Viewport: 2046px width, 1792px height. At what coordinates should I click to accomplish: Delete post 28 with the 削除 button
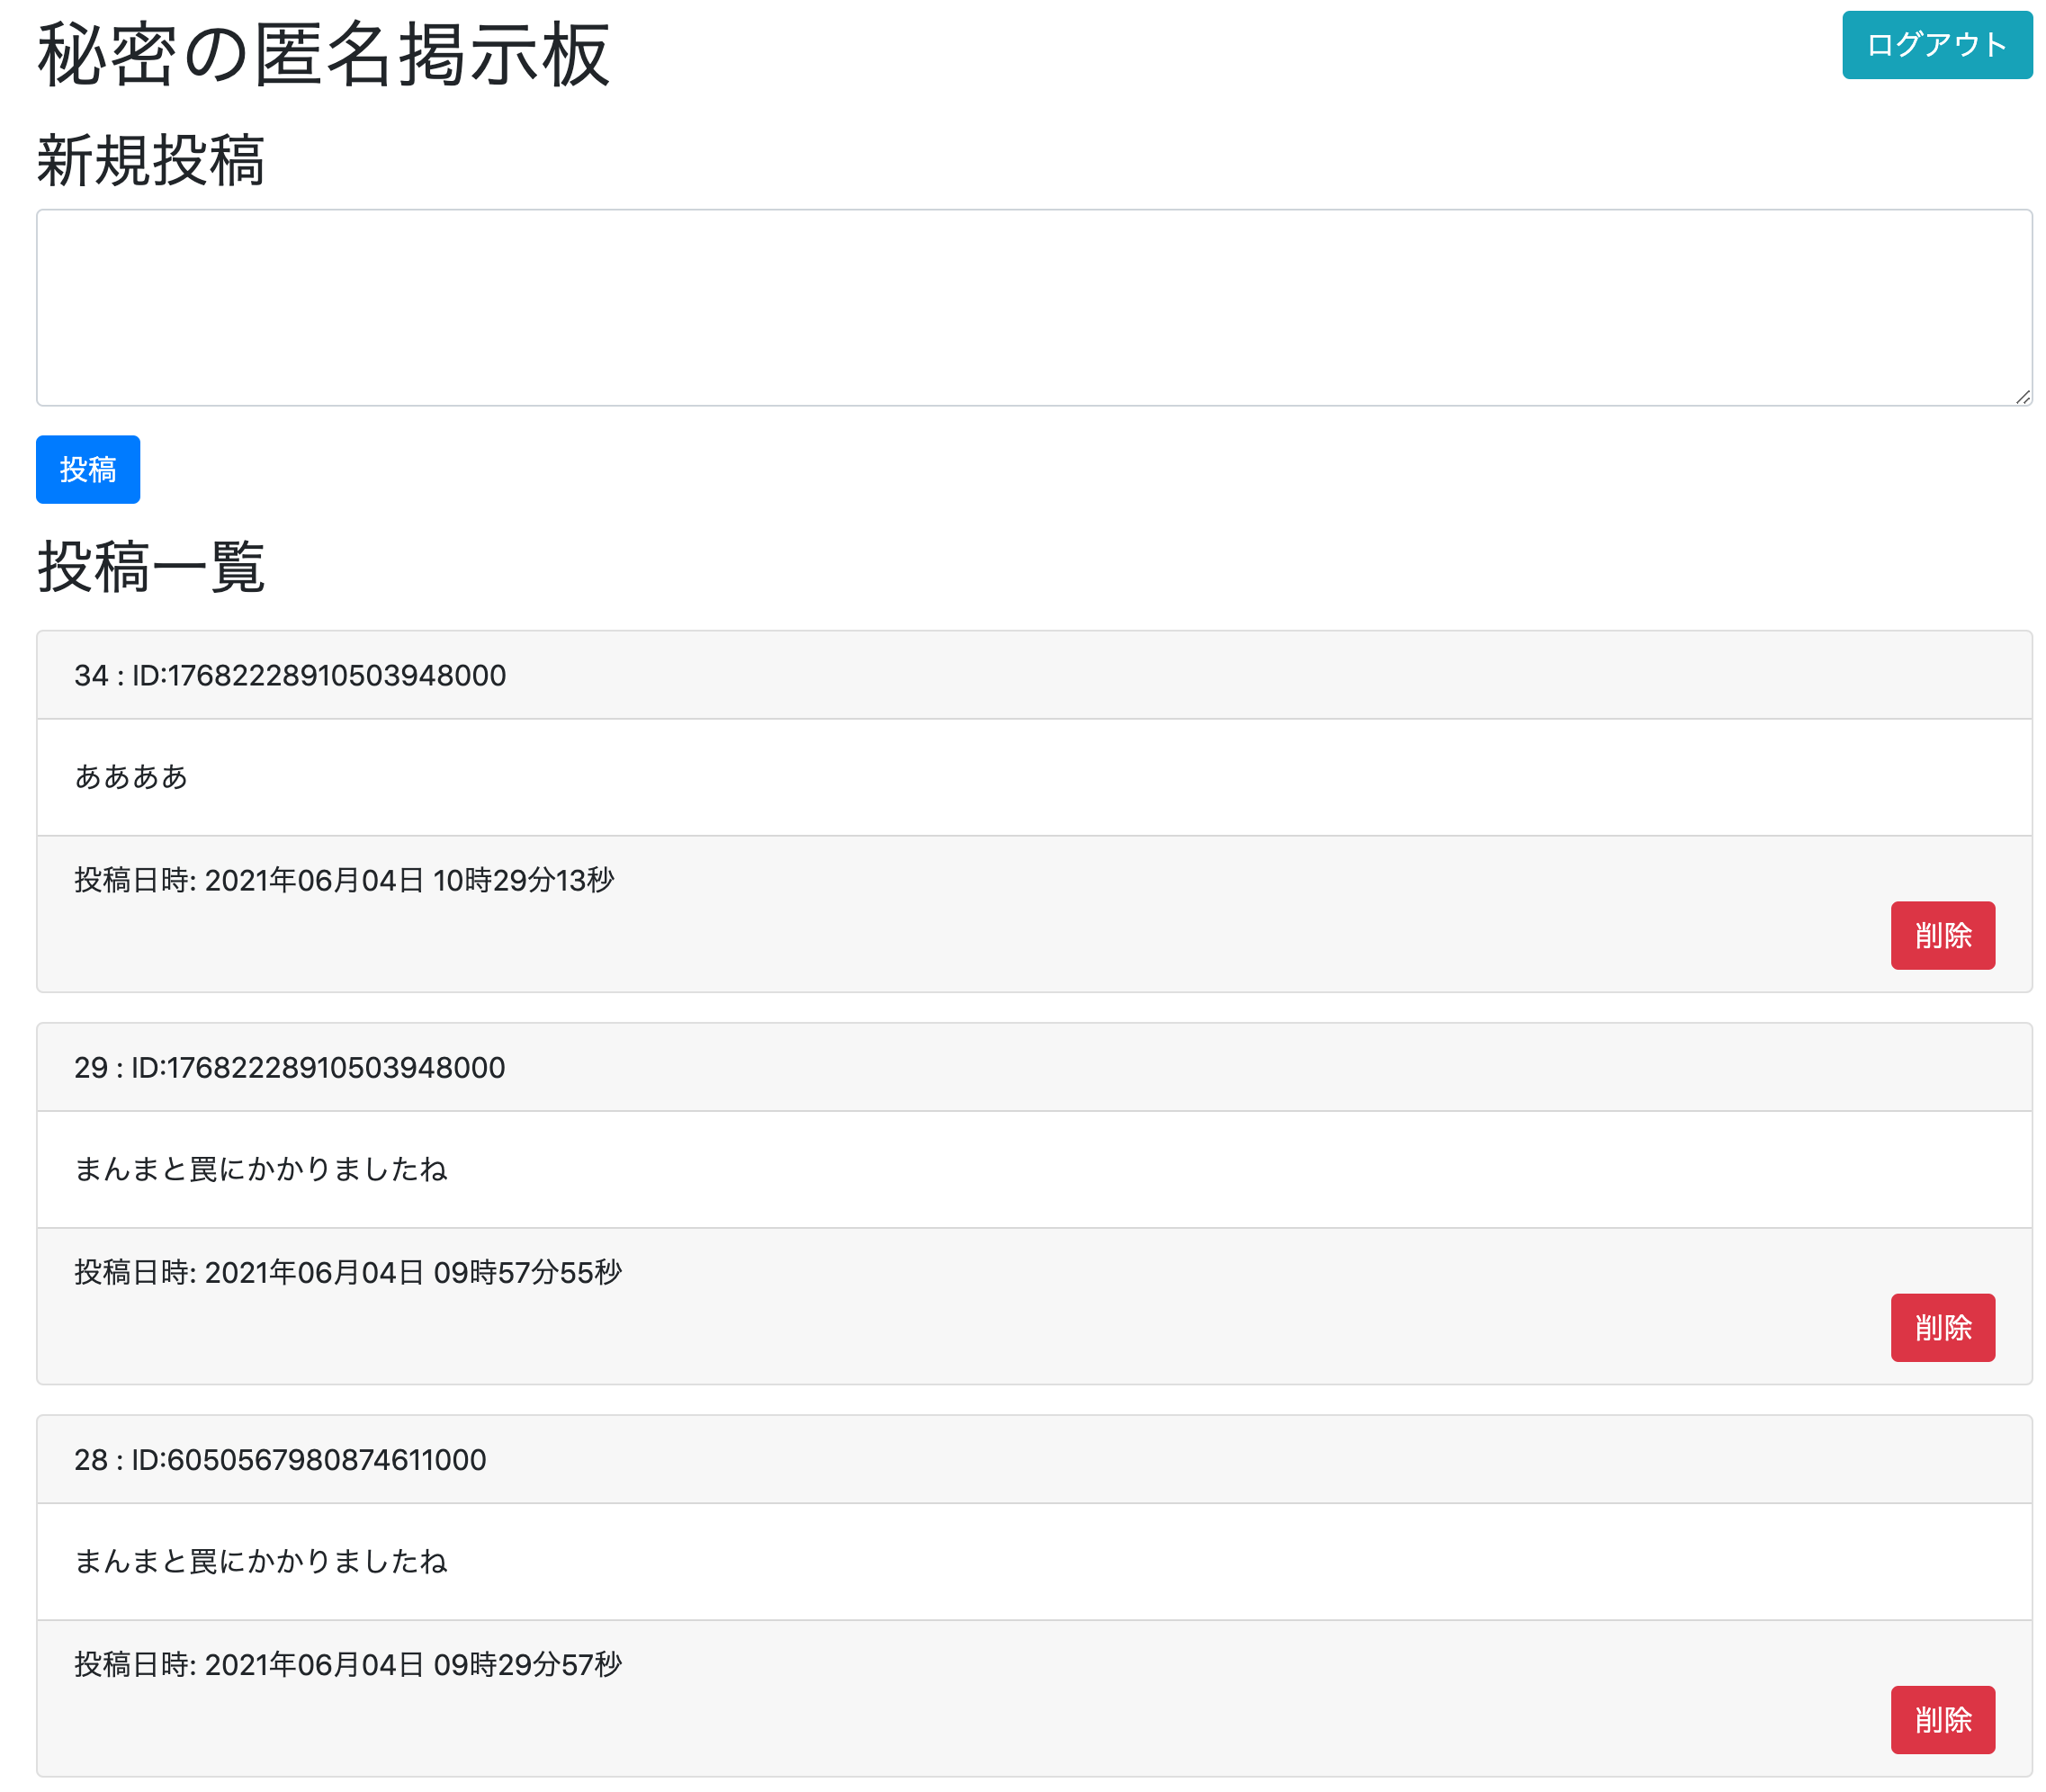point(1942,1719)
